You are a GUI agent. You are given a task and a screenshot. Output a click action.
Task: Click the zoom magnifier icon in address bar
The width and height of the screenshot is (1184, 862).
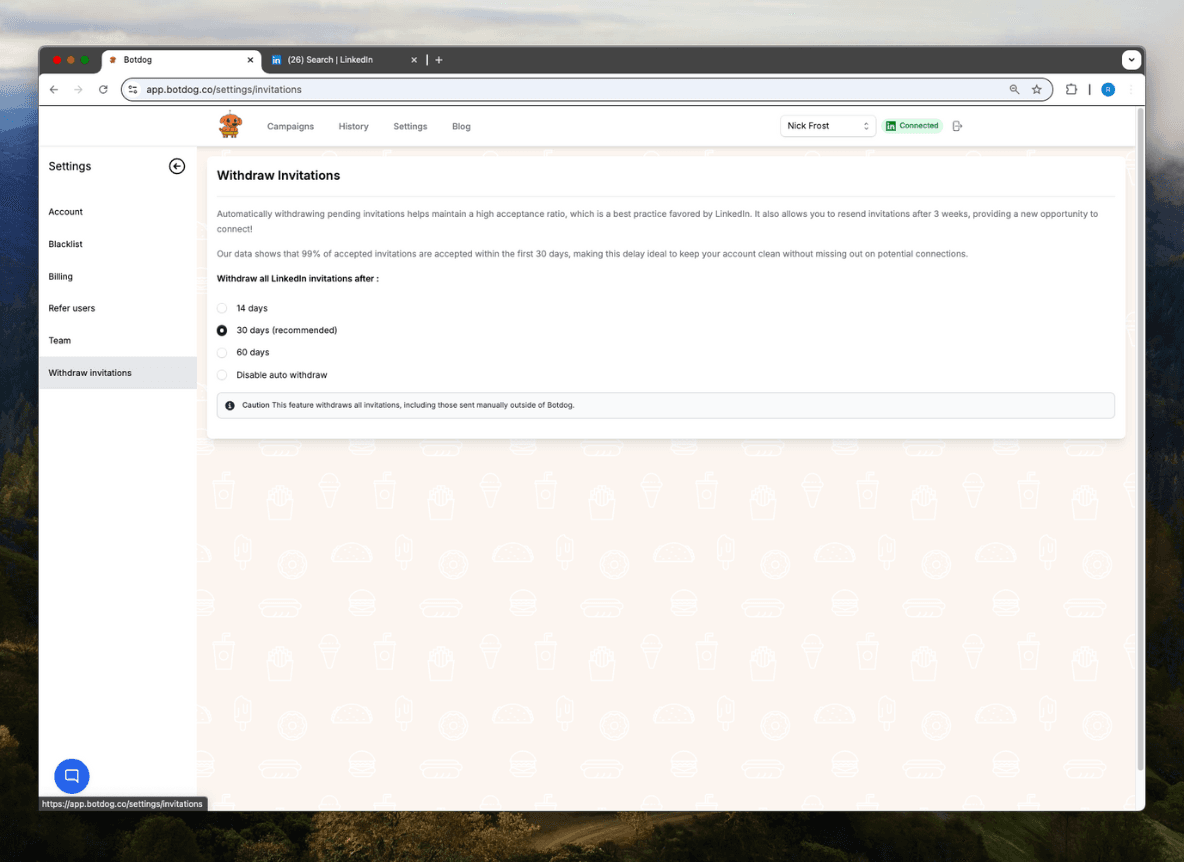pos(1014,89)
